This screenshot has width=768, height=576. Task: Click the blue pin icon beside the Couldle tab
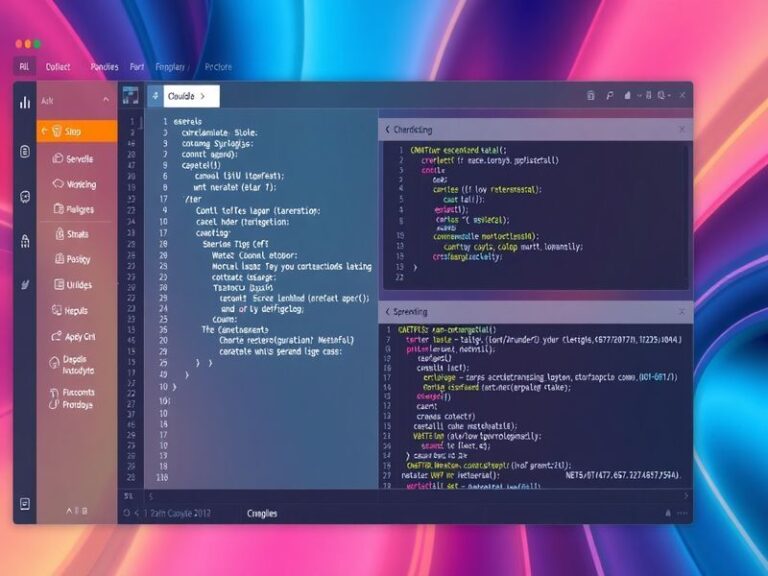tap(155, 96)
